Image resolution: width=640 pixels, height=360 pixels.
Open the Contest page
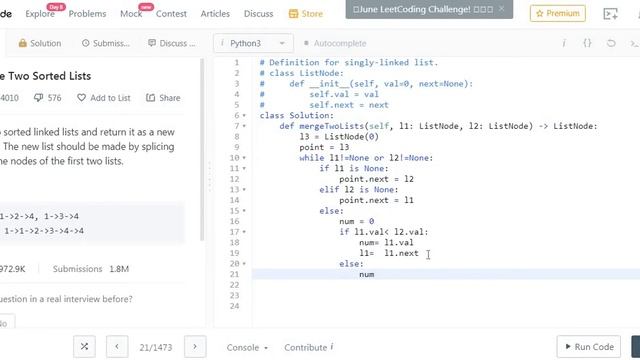pyautogui.click(x=171, y=14)
